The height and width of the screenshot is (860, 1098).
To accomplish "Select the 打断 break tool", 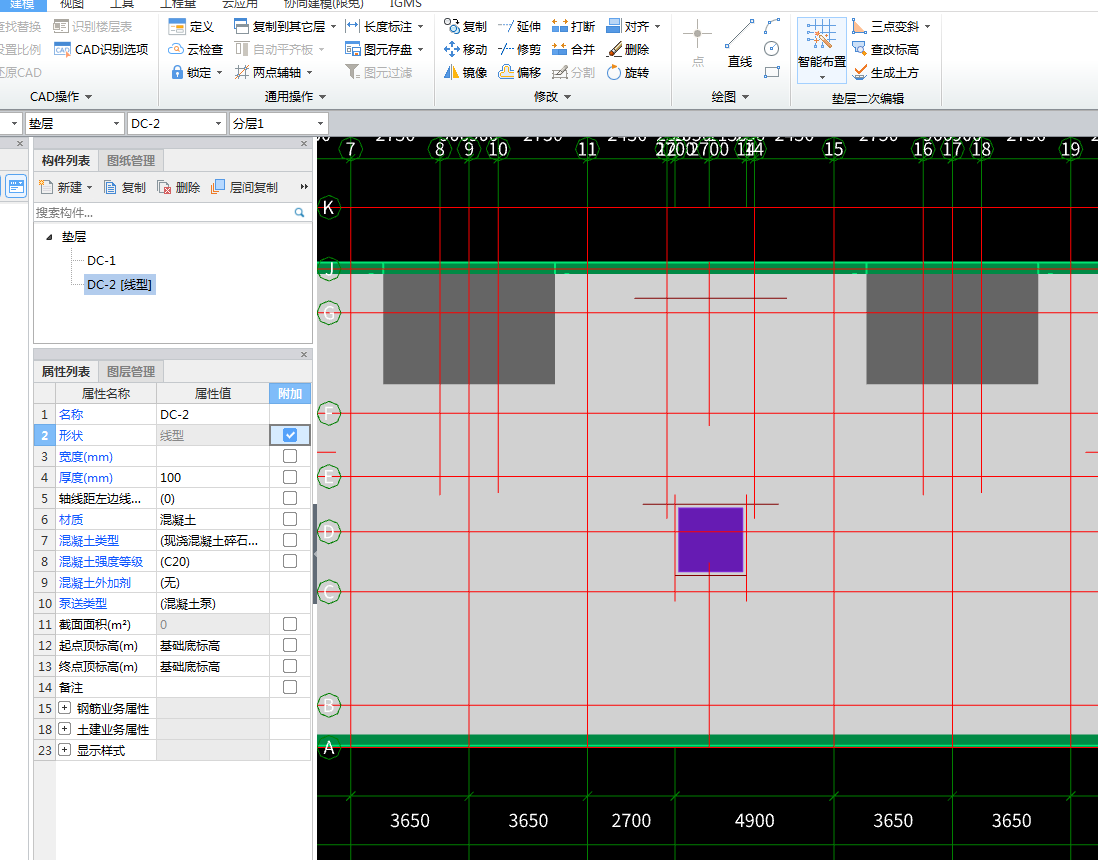I will click(574, 27).
